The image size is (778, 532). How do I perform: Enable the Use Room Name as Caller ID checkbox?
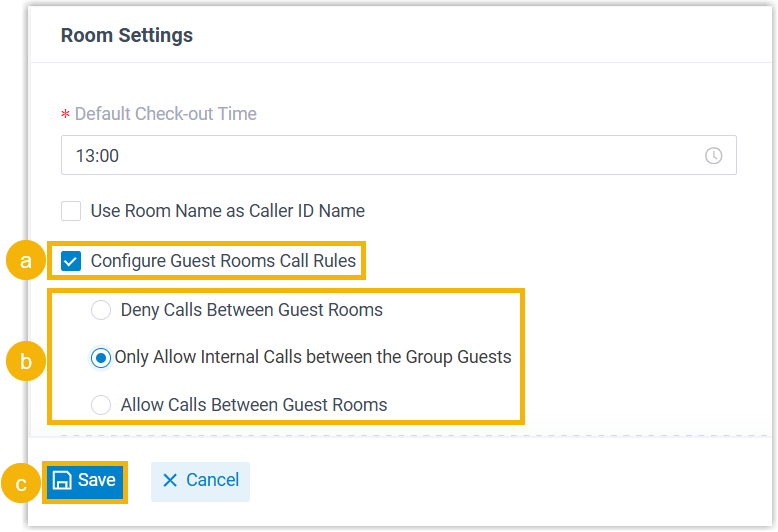click(71, 211)
